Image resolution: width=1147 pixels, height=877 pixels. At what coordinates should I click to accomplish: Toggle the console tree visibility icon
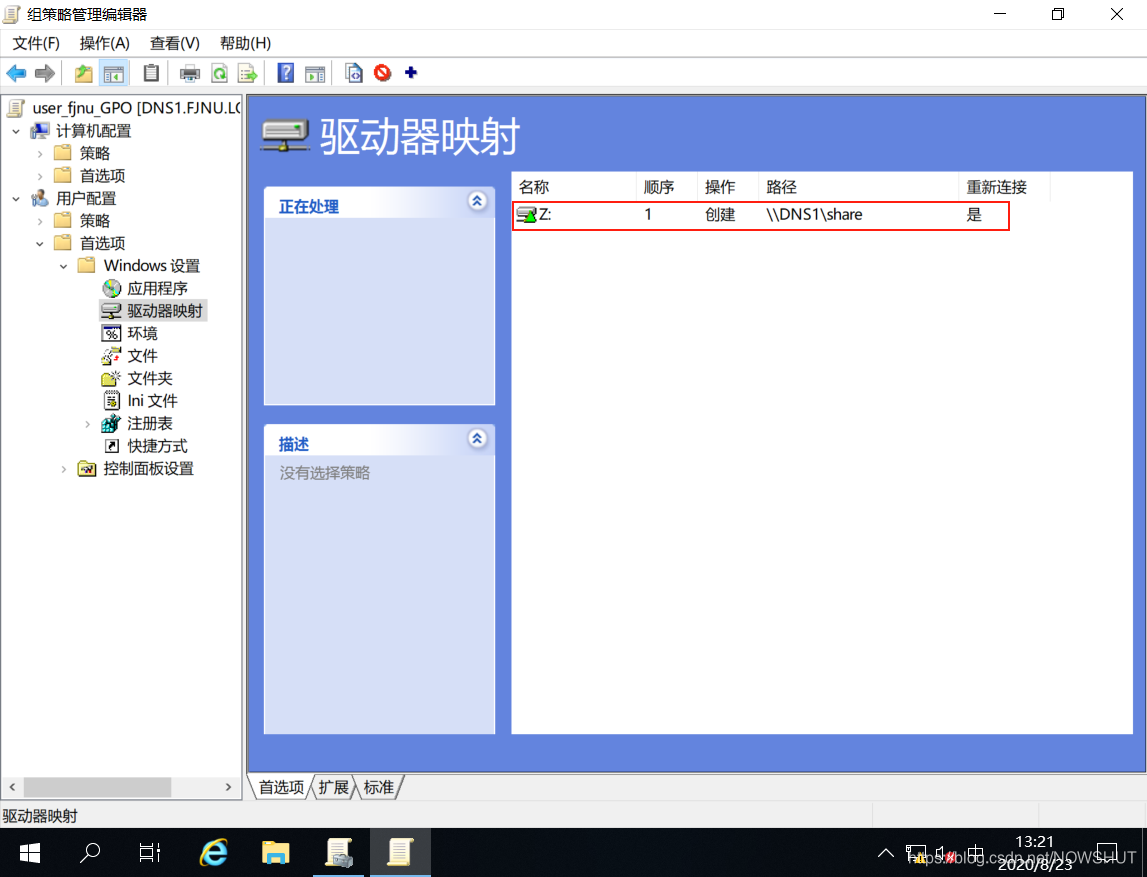(x=113, y=72)
